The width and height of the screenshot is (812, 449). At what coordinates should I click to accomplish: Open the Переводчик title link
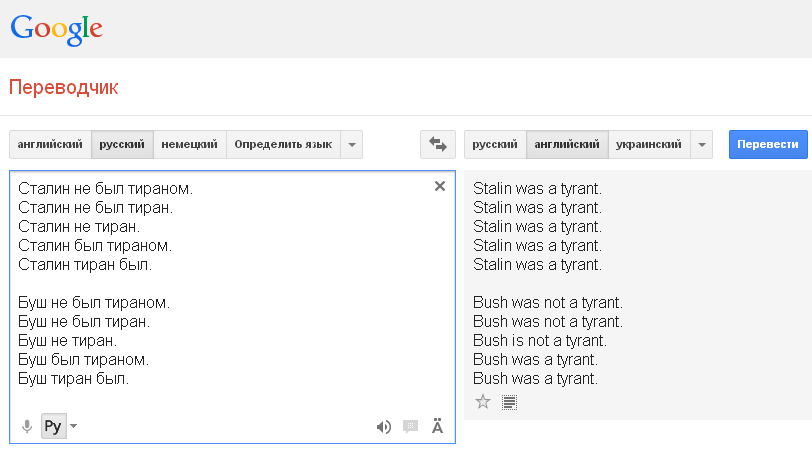coord(64,87)
